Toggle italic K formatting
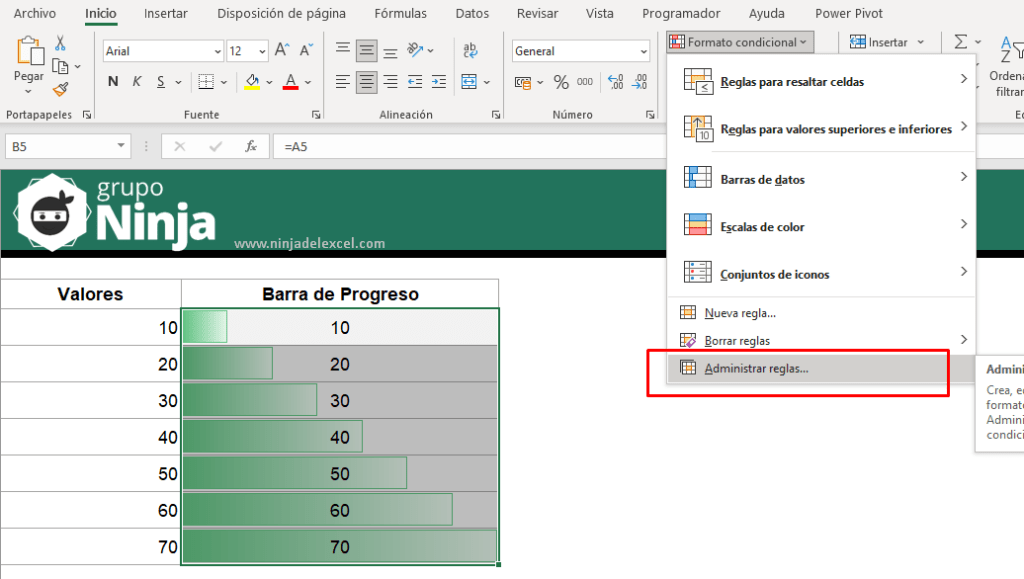Viewport: 1024px width, 579px height. tap(136, 82)
